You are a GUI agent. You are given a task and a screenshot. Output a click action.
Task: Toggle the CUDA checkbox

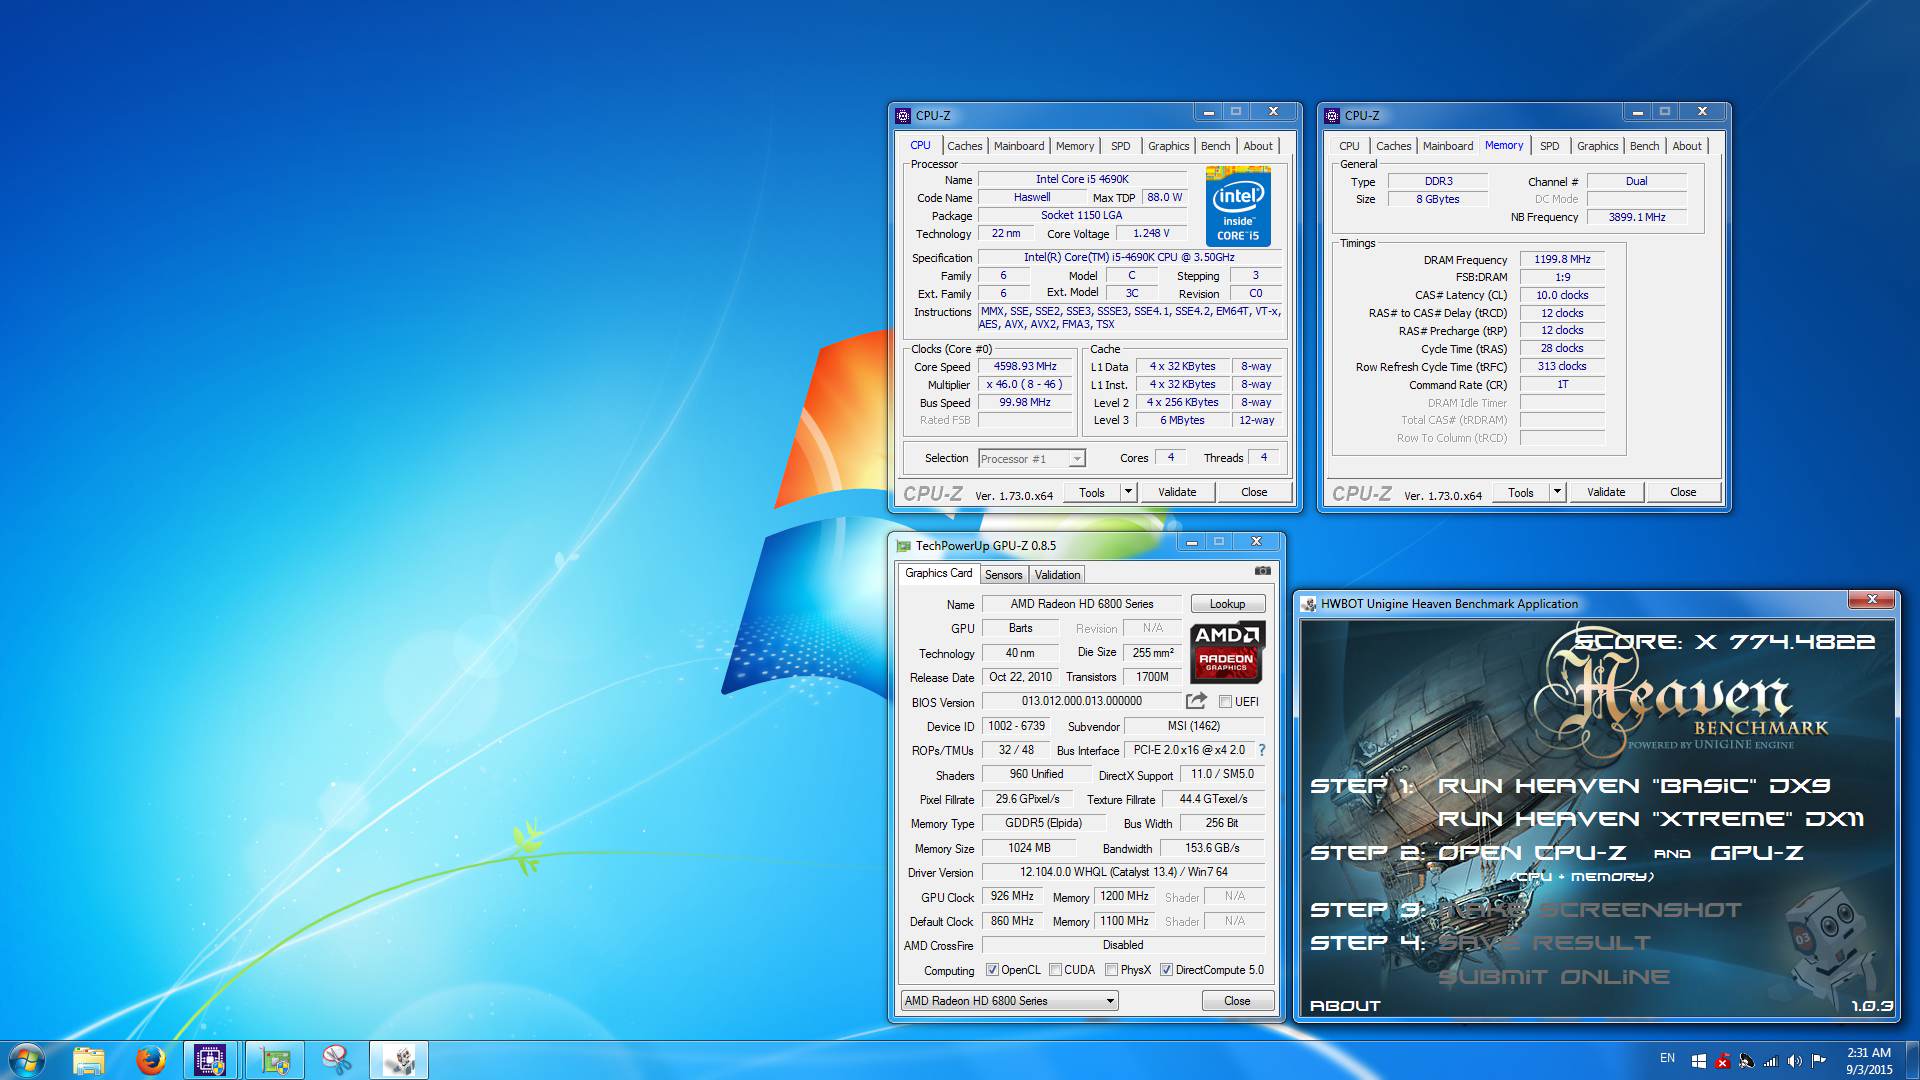click(x=1055, y=970)
